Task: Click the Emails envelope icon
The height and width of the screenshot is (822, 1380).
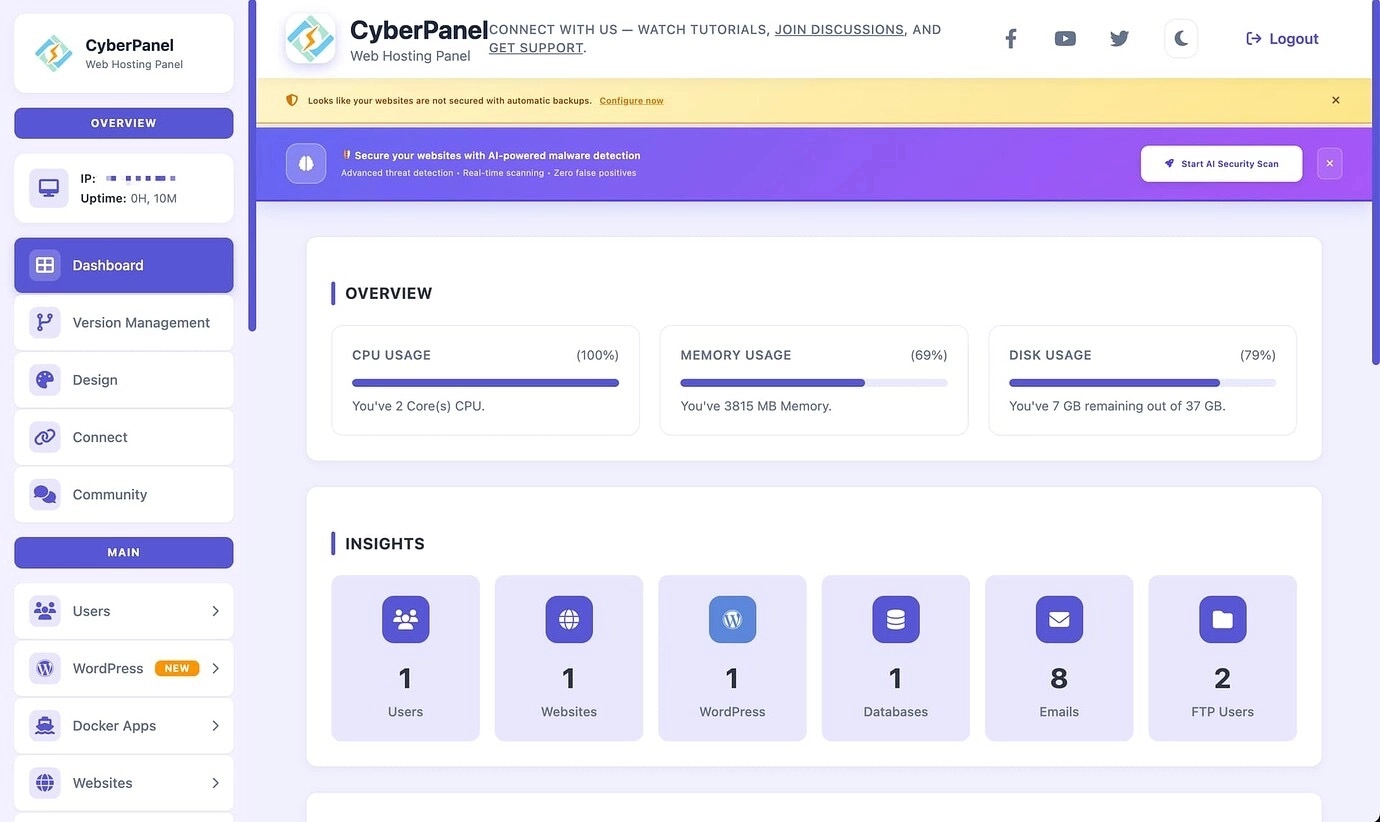Action: [1059, 619]
